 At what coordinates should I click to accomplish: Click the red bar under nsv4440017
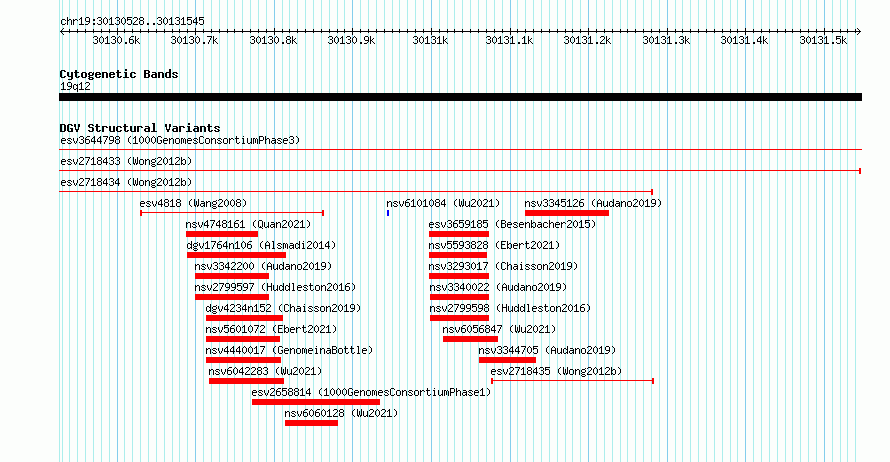(x=244, y=360)
